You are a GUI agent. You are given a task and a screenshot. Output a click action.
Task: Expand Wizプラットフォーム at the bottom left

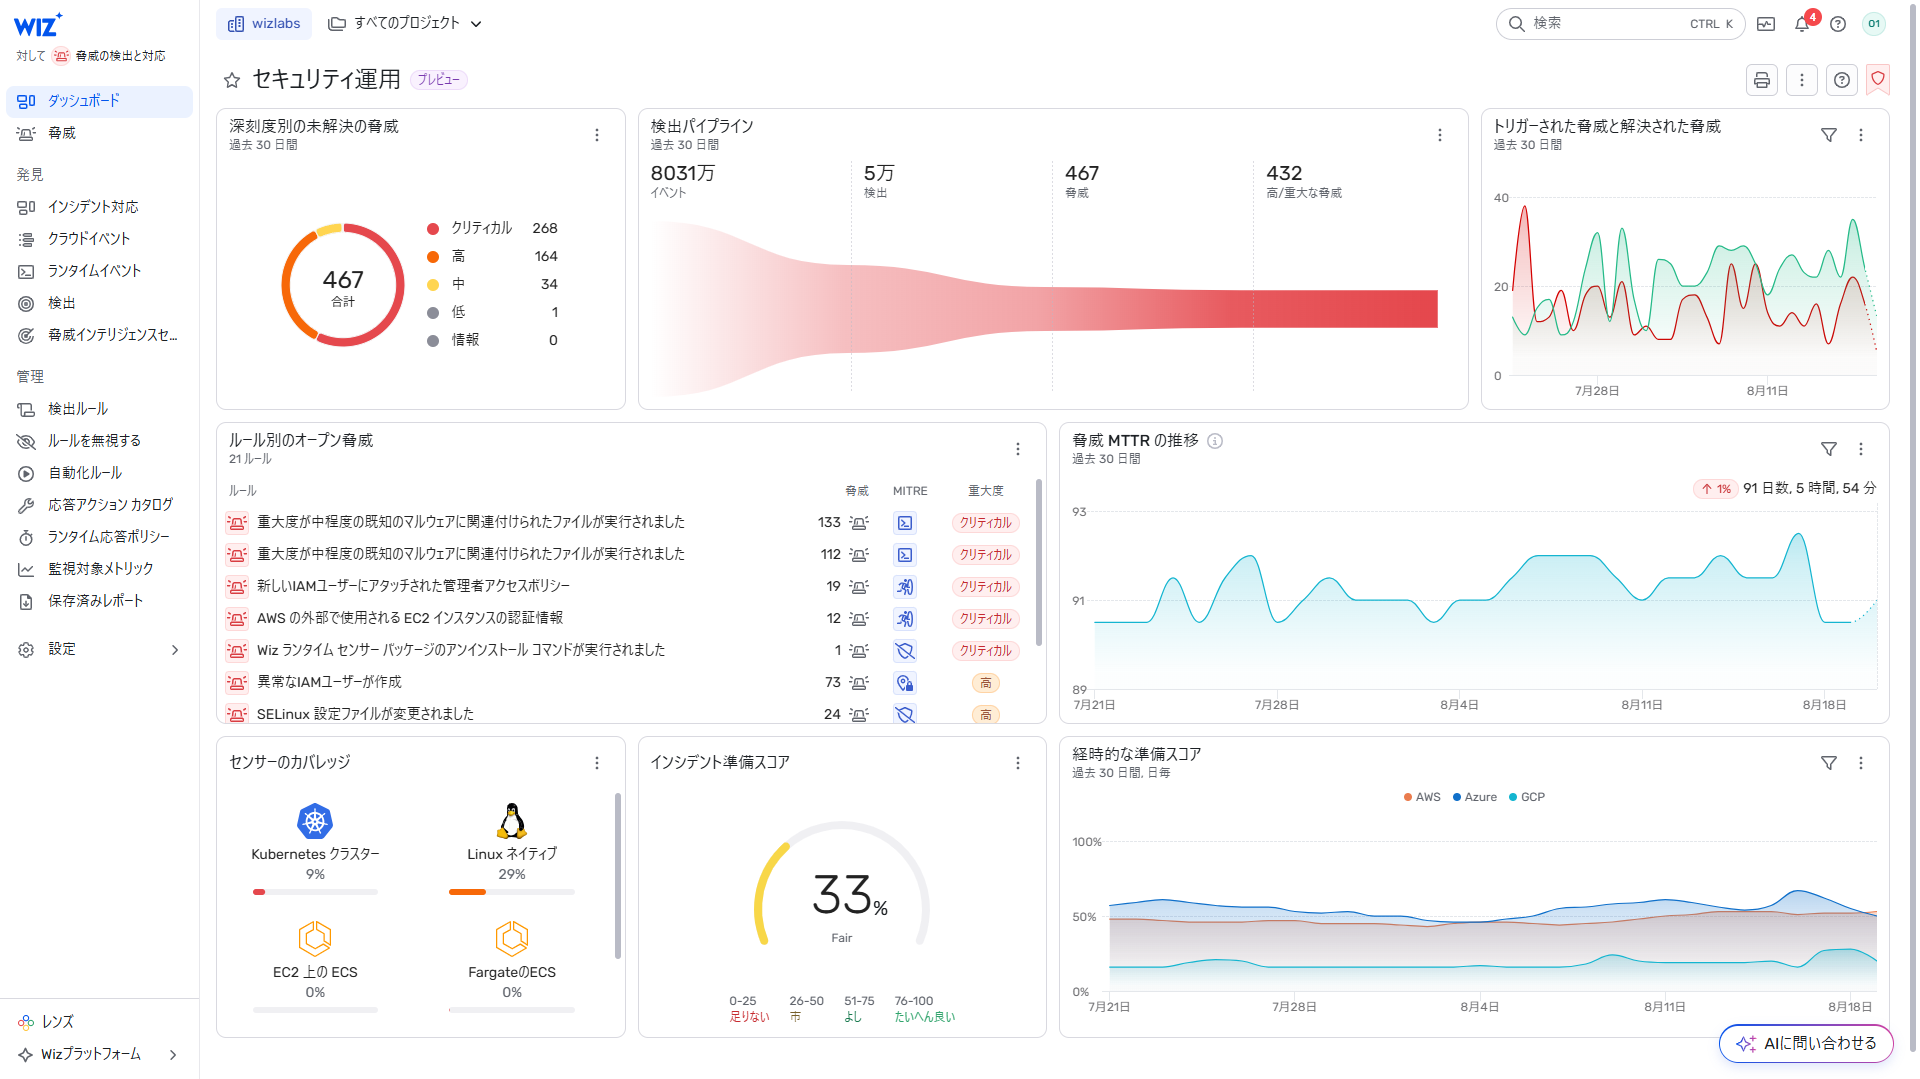(x=89, y=1053)
